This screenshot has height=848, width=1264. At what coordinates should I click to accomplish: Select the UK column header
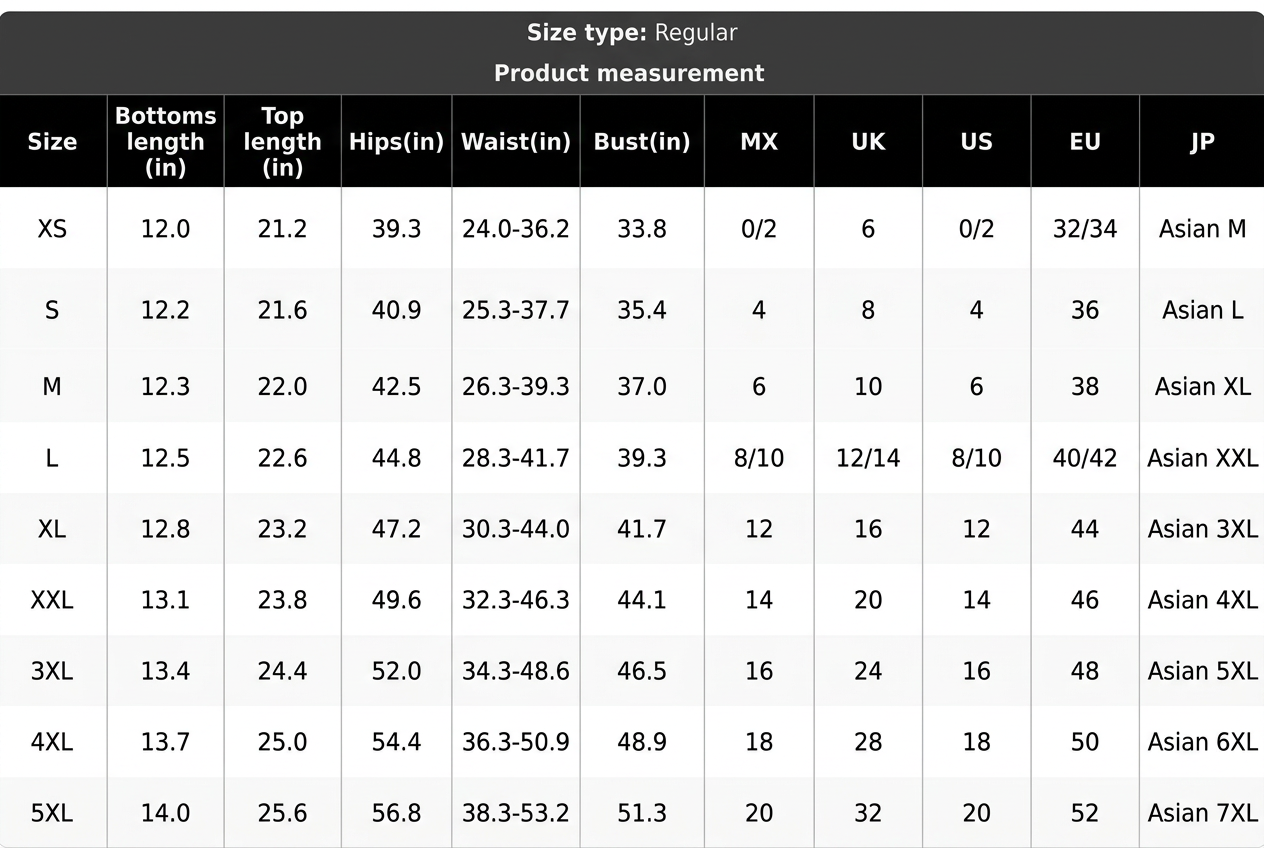tap(868, 142)
